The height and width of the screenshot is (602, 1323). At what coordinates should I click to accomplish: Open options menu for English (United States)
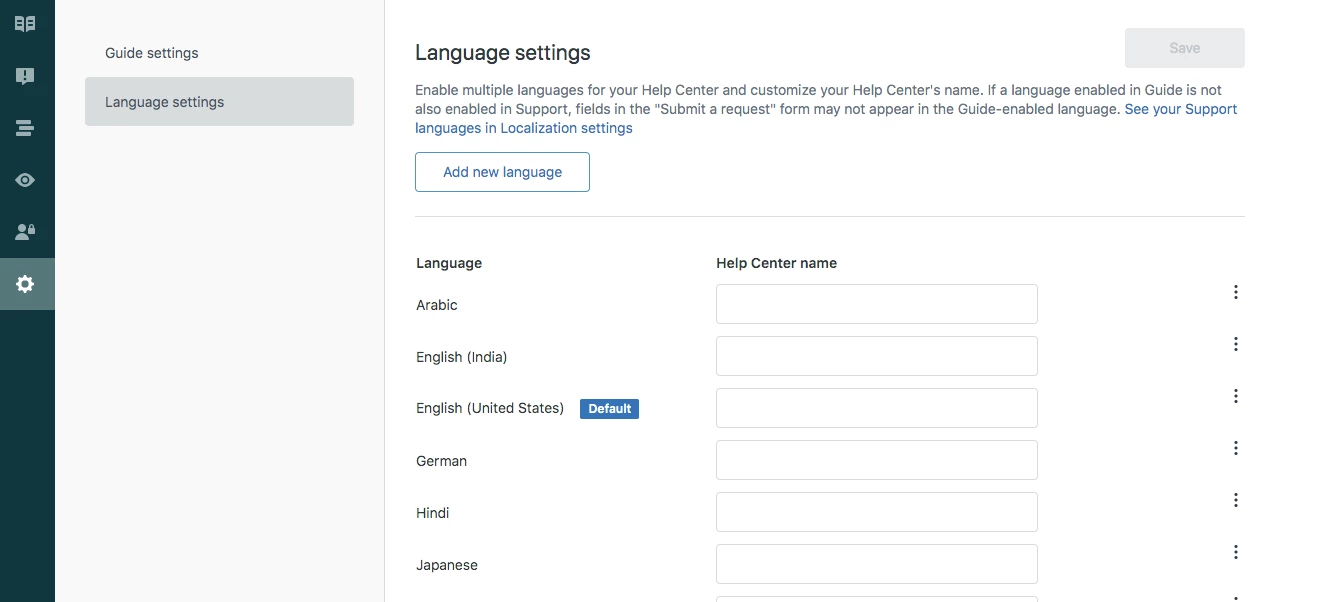pyautogui.click(x=1236, y=396)
